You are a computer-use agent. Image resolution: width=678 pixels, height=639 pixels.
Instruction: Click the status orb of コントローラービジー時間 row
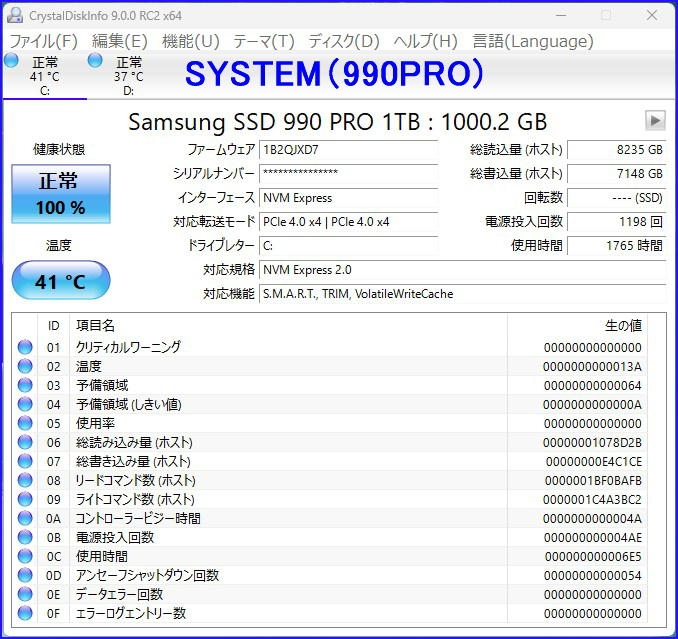tap(25, 518)
